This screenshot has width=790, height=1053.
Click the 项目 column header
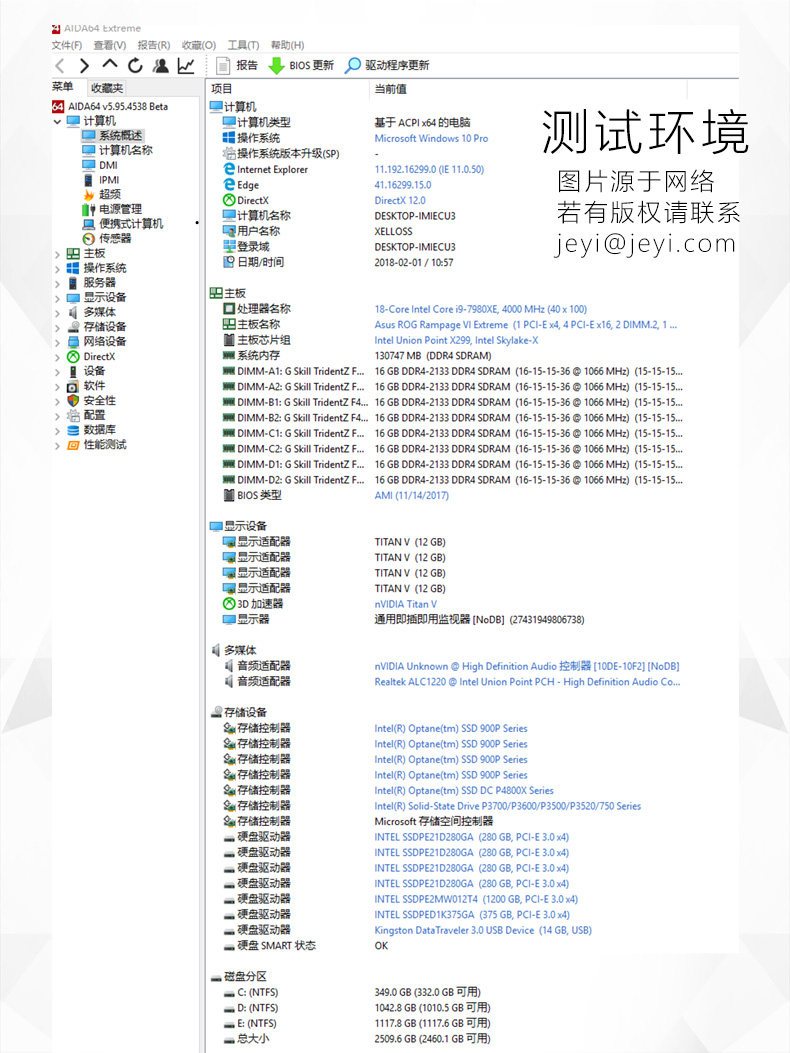222,89
